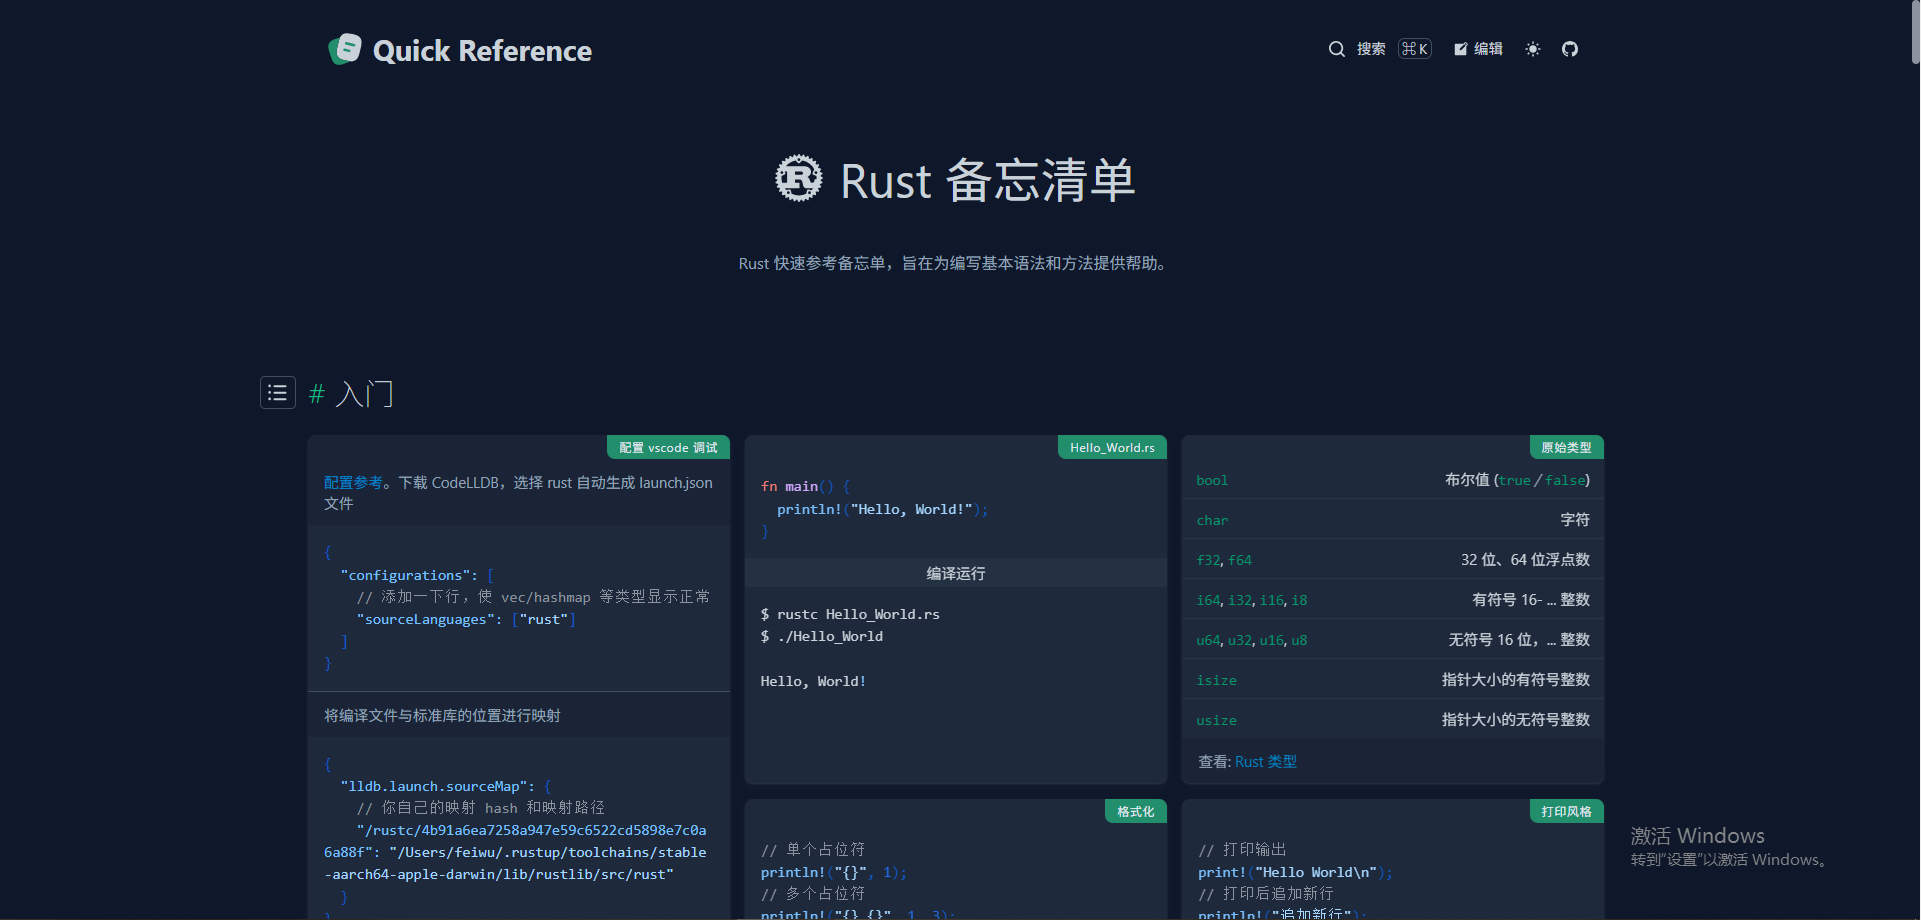The width and height of the screenshot is (1921, 920).
Task: Click the page vertical scrollbar thumb
Action: point(1914,32)
